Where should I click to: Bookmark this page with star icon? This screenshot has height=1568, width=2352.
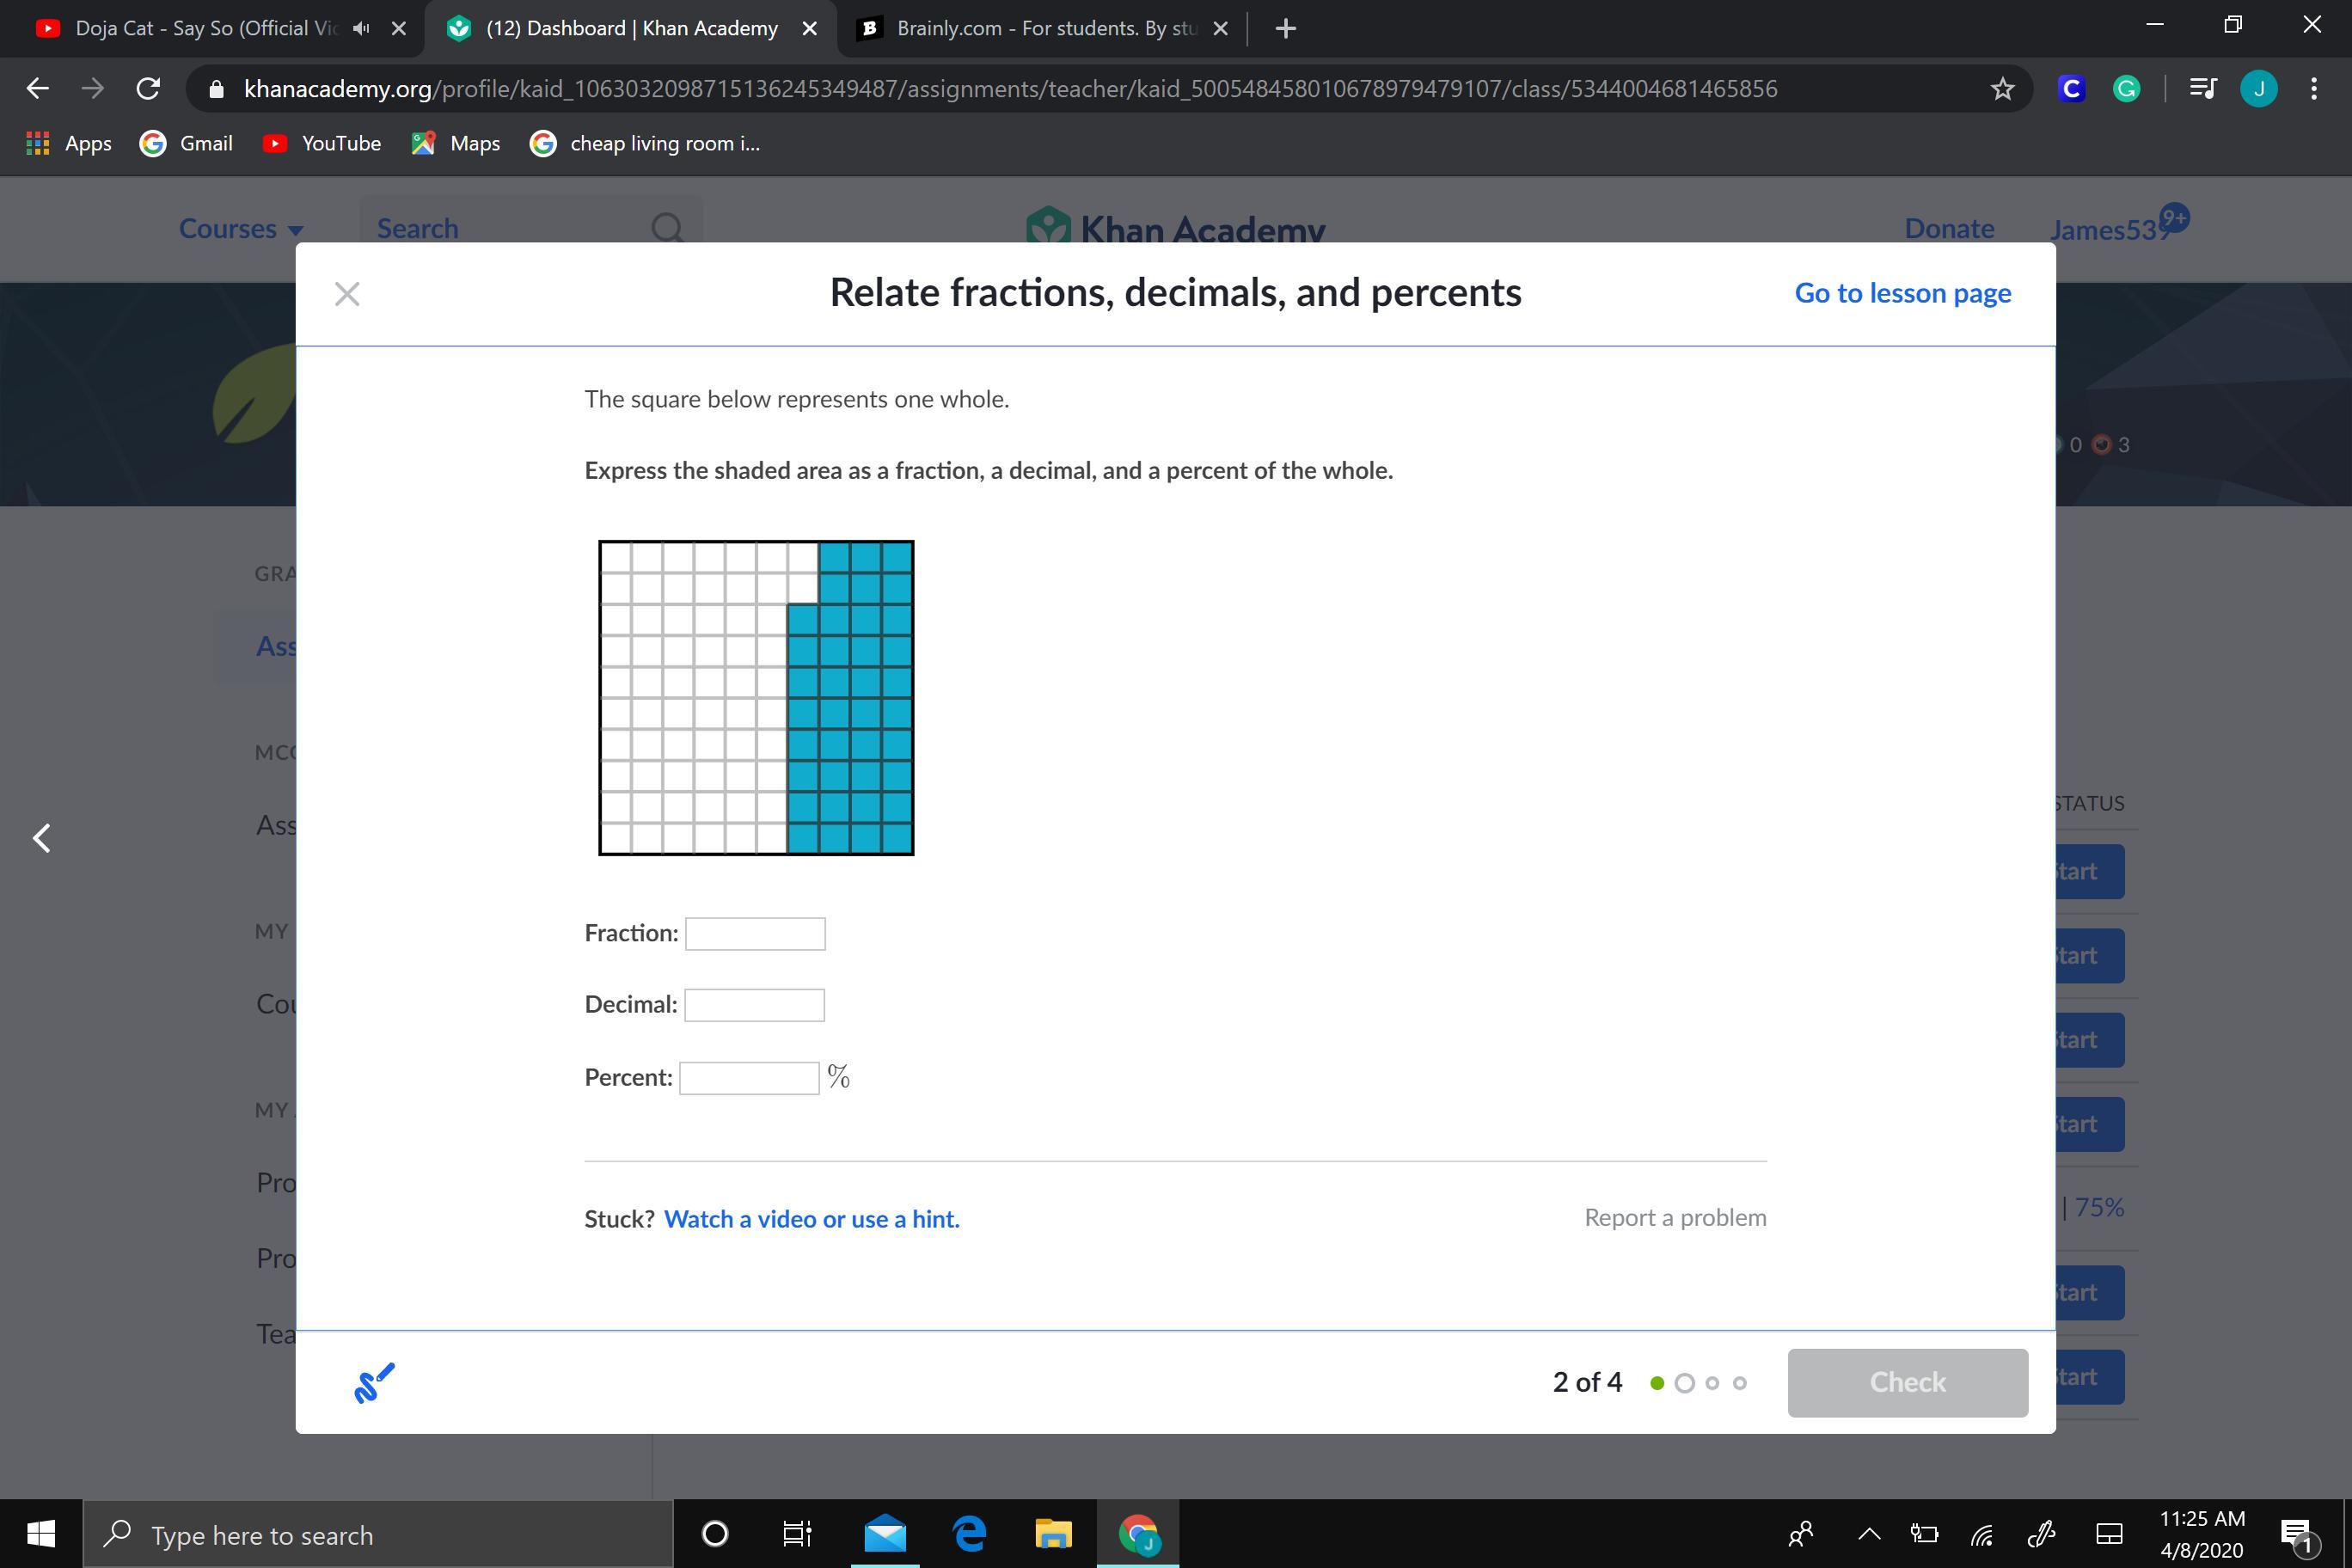[2002, 89]
